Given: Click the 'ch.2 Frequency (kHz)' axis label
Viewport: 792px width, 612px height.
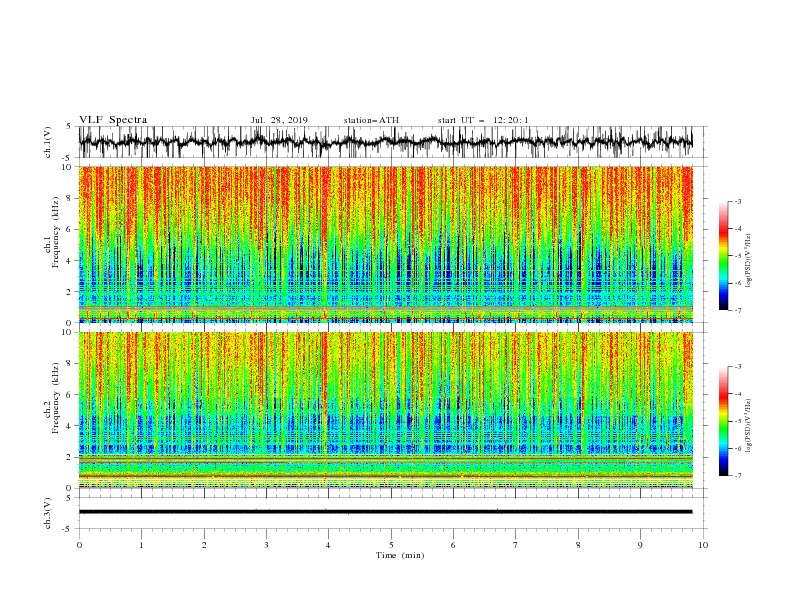Looking at the screenshot, I should pyautogui.click(x=52, y=398).
